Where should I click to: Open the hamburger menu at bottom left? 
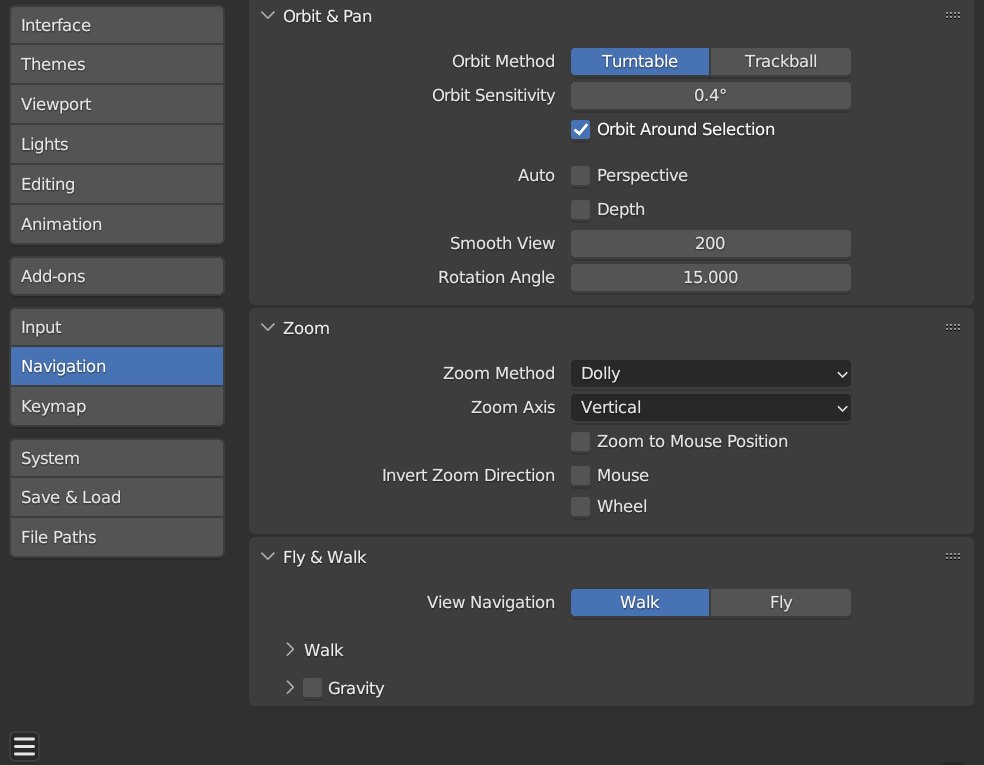tap(24, 745)
